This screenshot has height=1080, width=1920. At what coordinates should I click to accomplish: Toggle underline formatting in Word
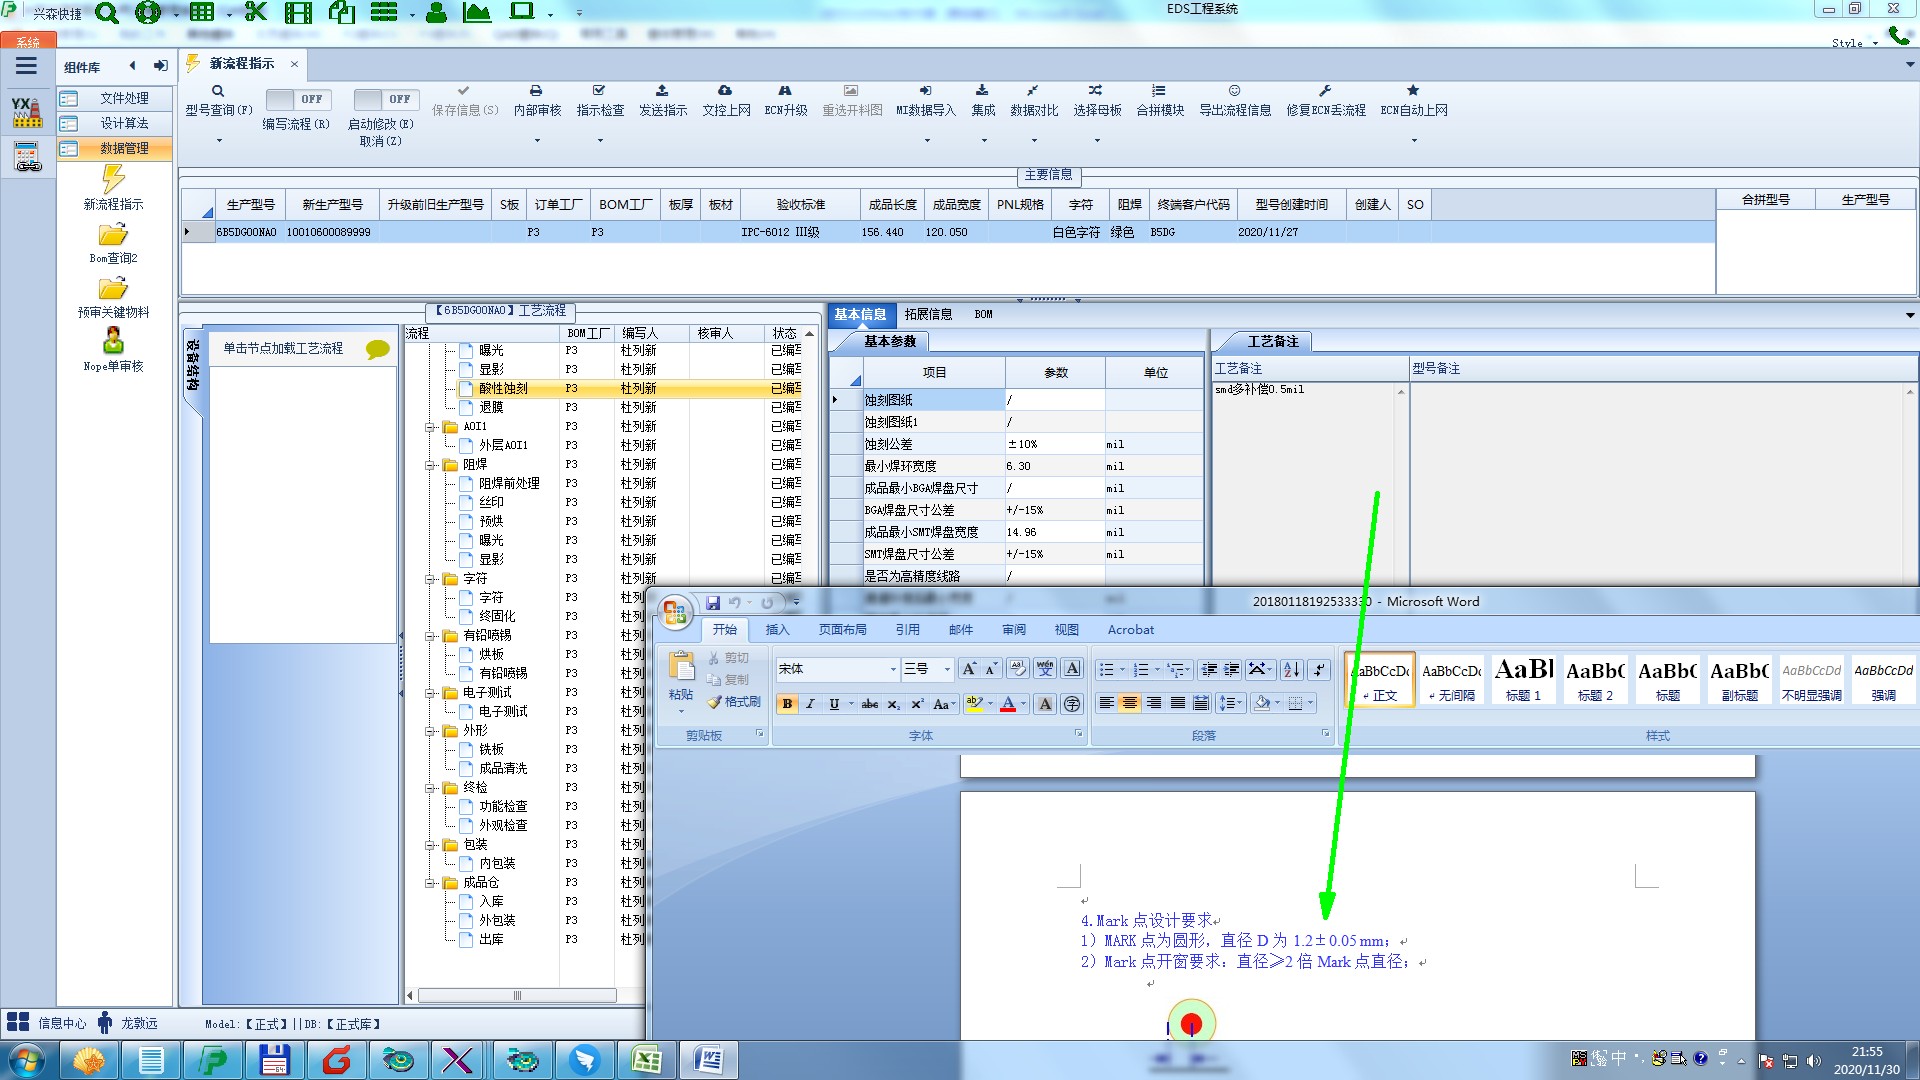[x=834, y=704]
